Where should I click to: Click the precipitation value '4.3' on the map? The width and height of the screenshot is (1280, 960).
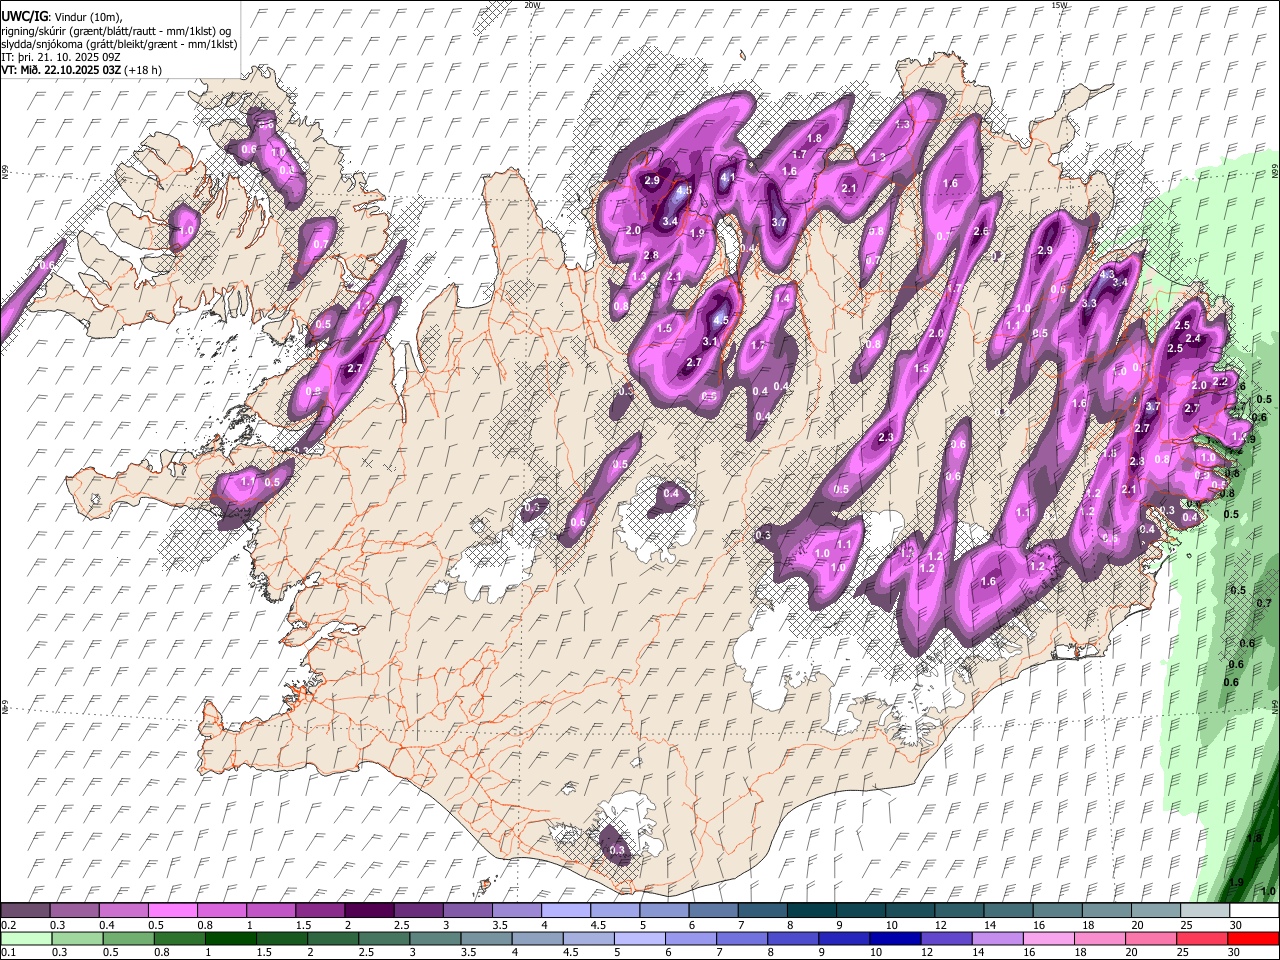1107,274
